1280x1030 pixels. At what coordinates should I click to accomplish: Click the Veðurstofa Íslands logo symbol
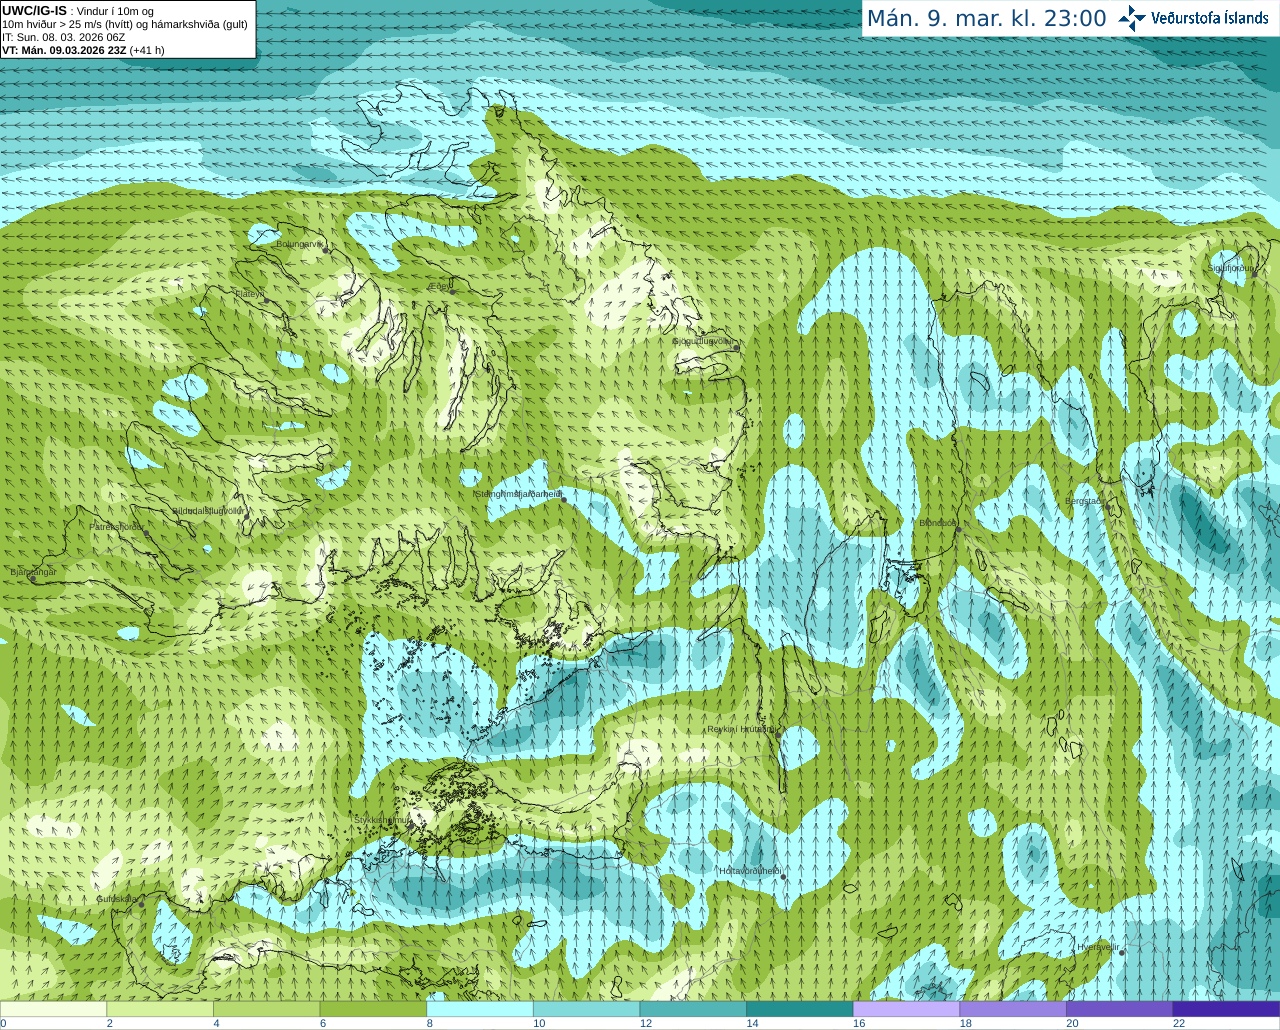(1132, 18)
